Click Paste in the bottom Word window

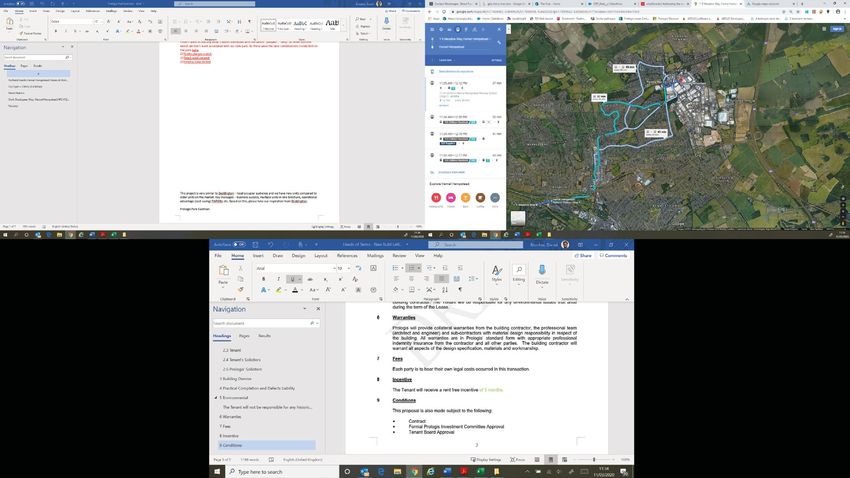(223, 274)
